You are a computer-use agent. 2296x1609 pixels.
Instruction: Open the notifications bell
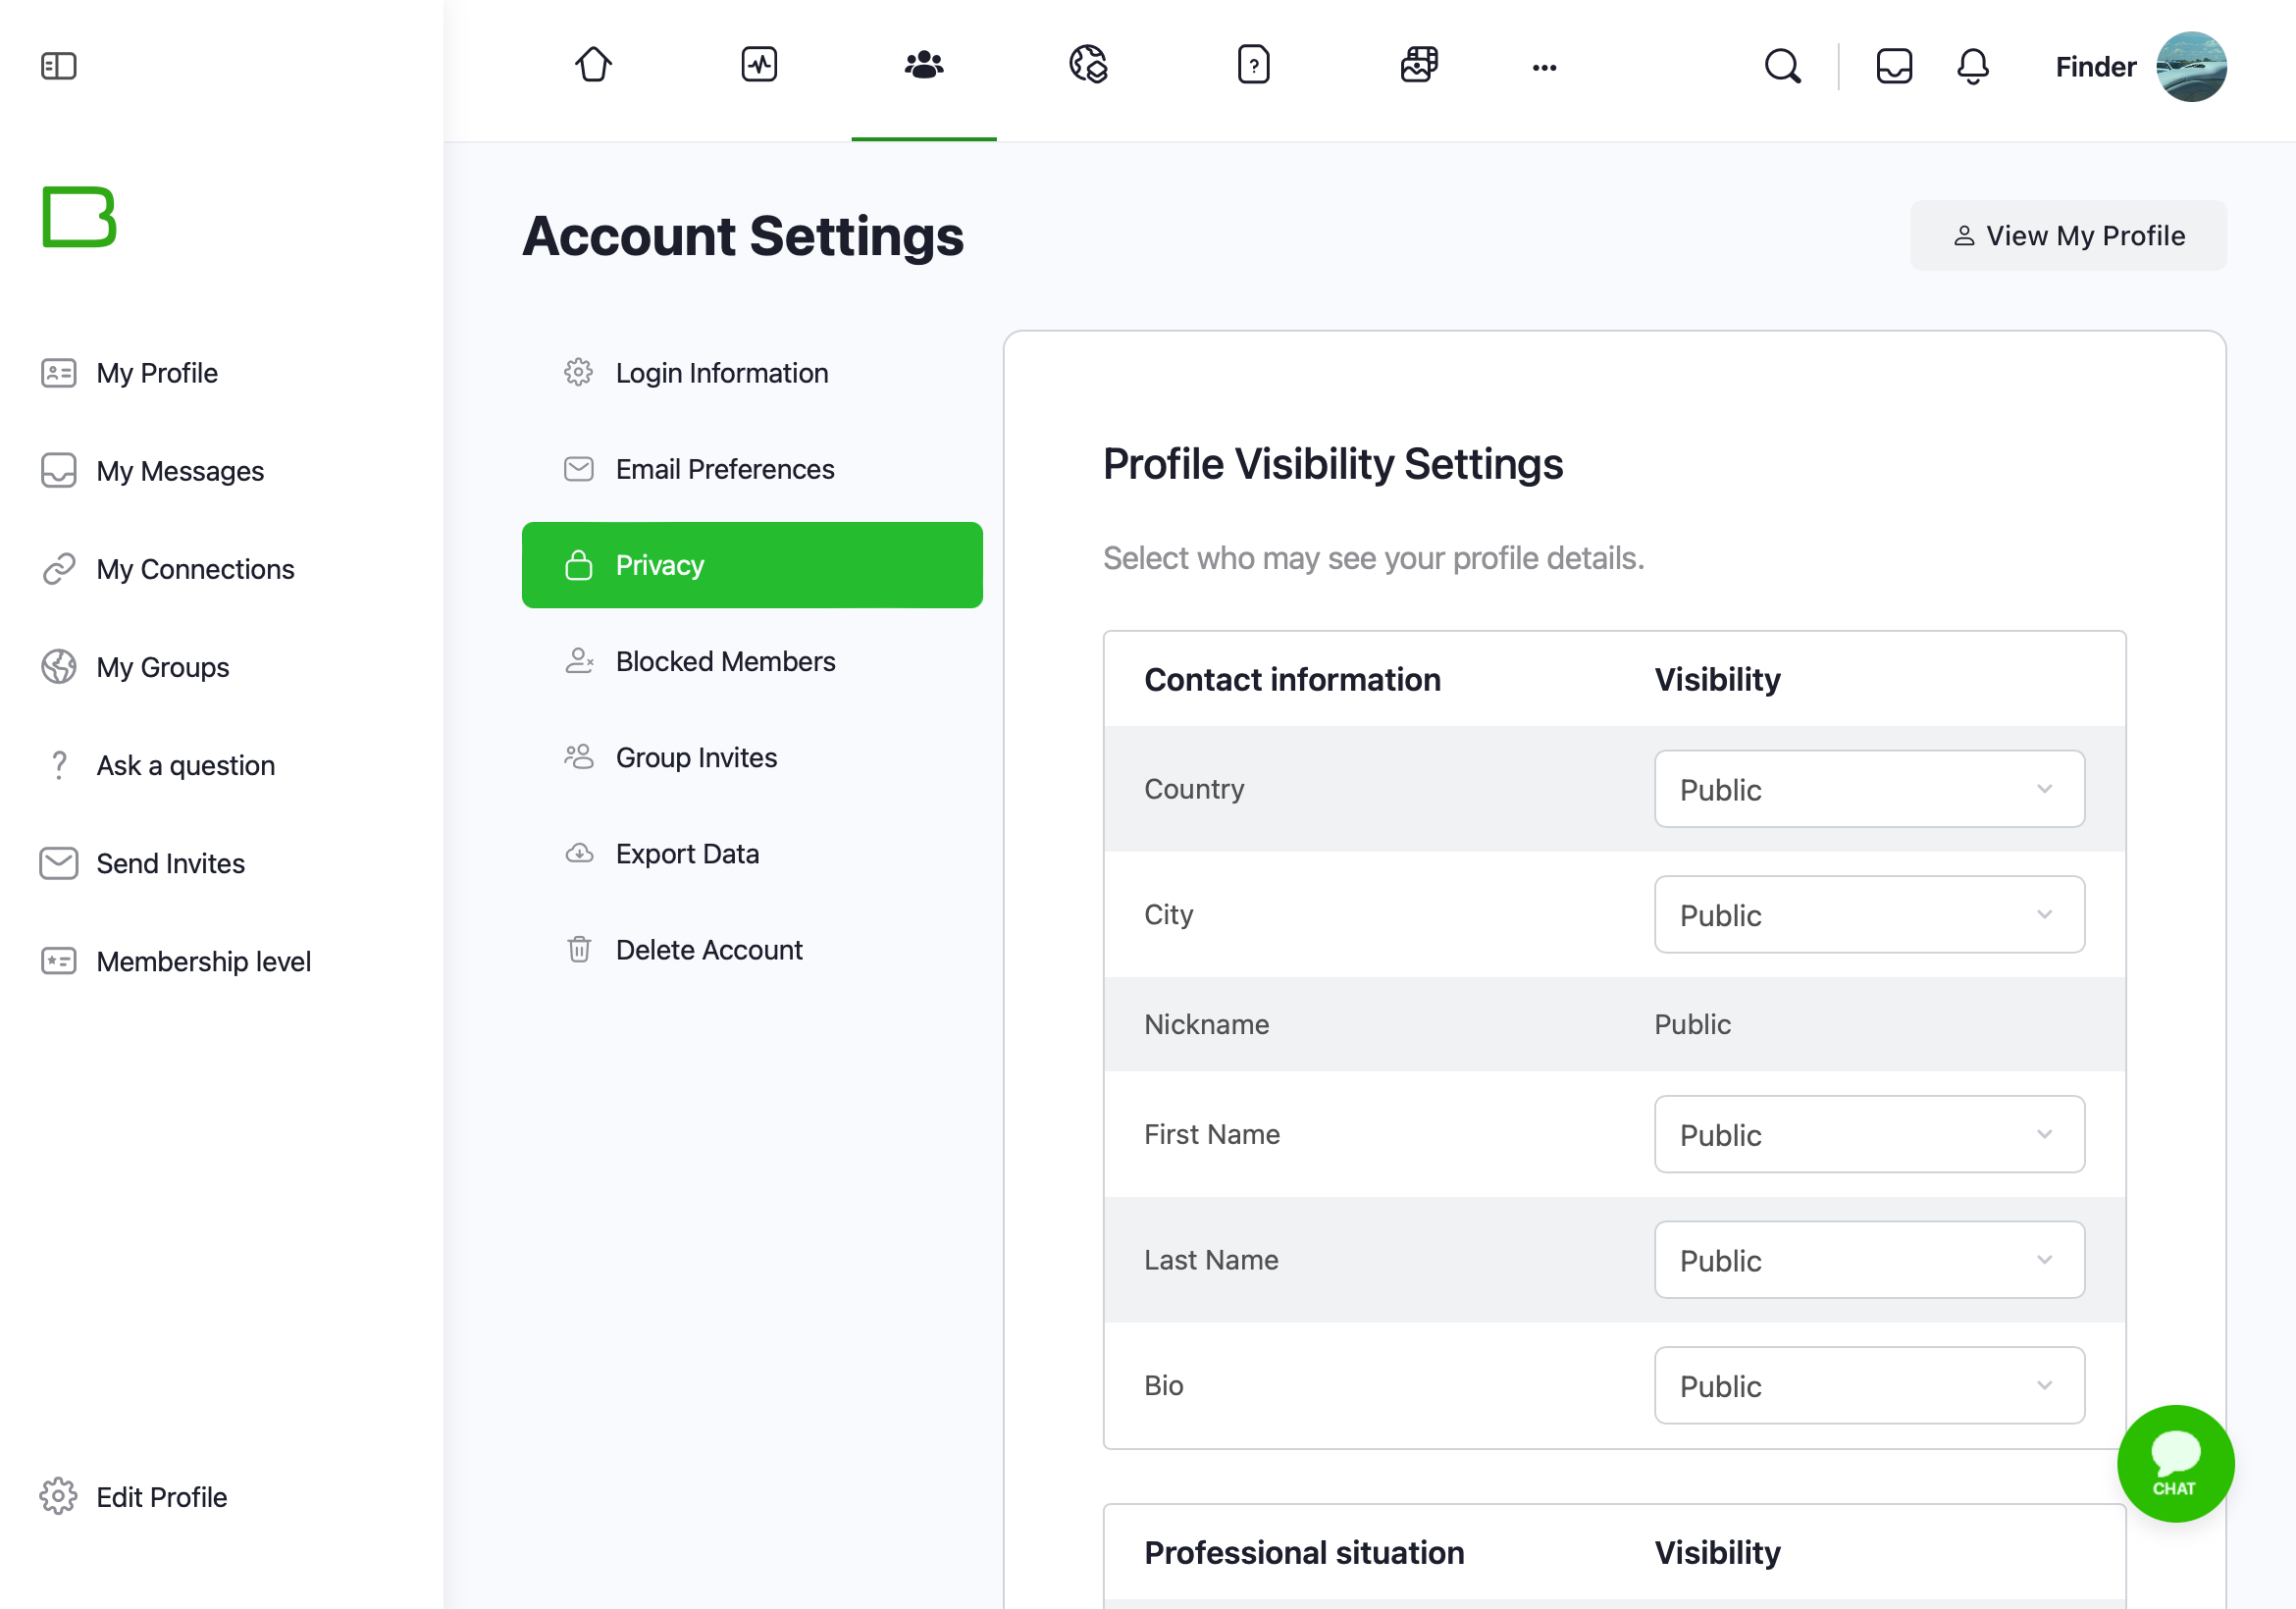pos(1972,67)
